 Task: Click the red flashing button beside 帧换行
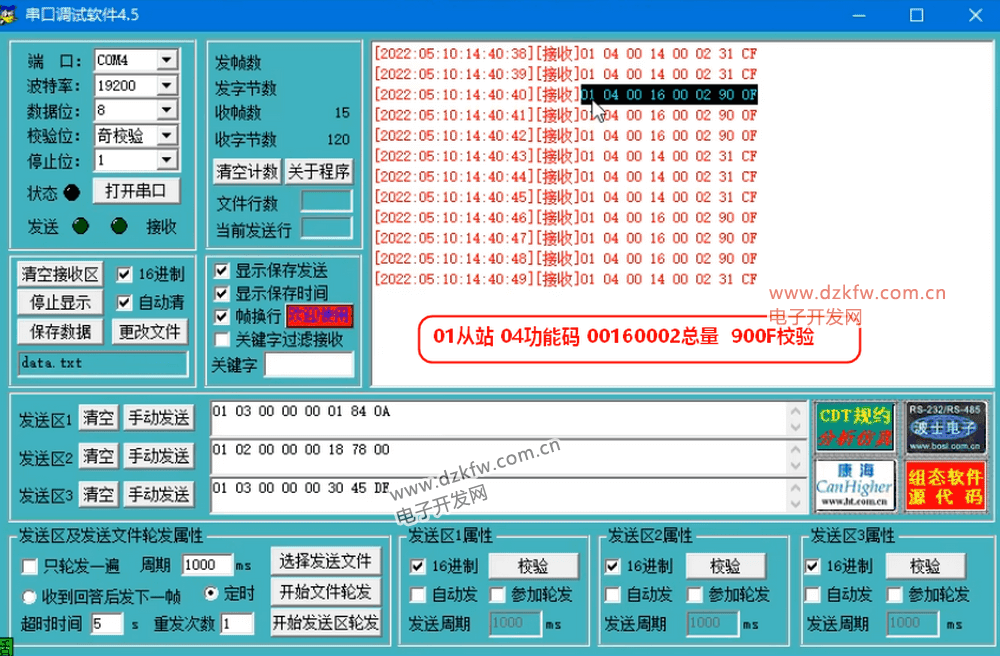point(320,316)
